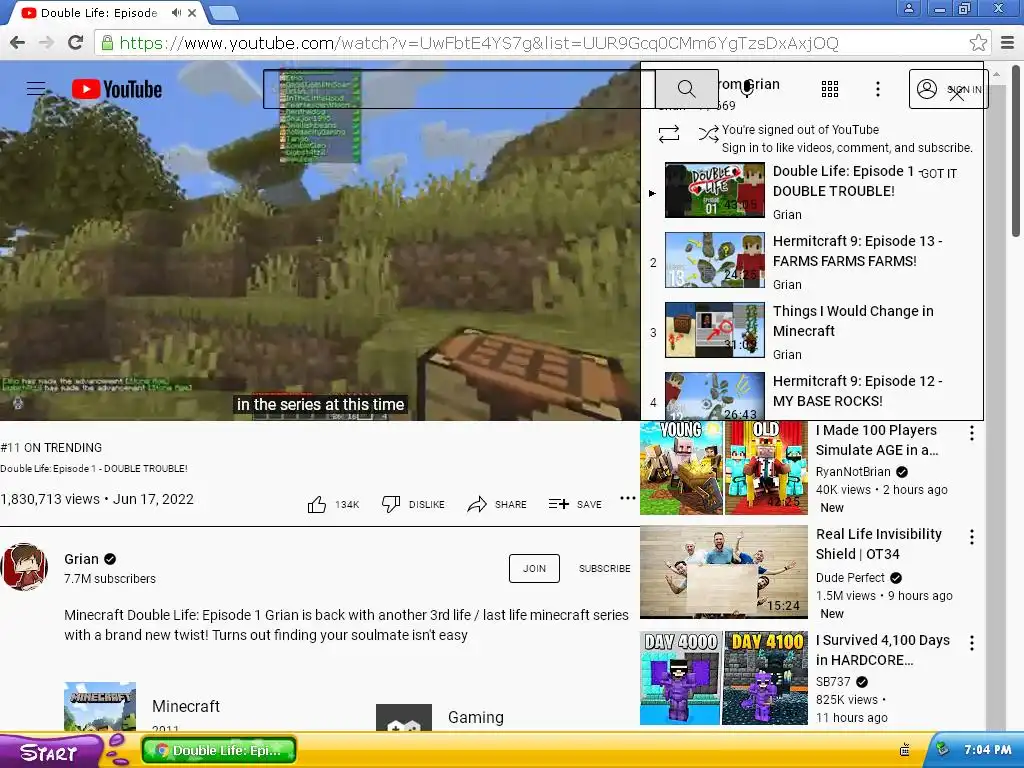The height and width of the screenshot is (768, 1024).
Task: Click the address bar URL
Action: click(479, 43)
